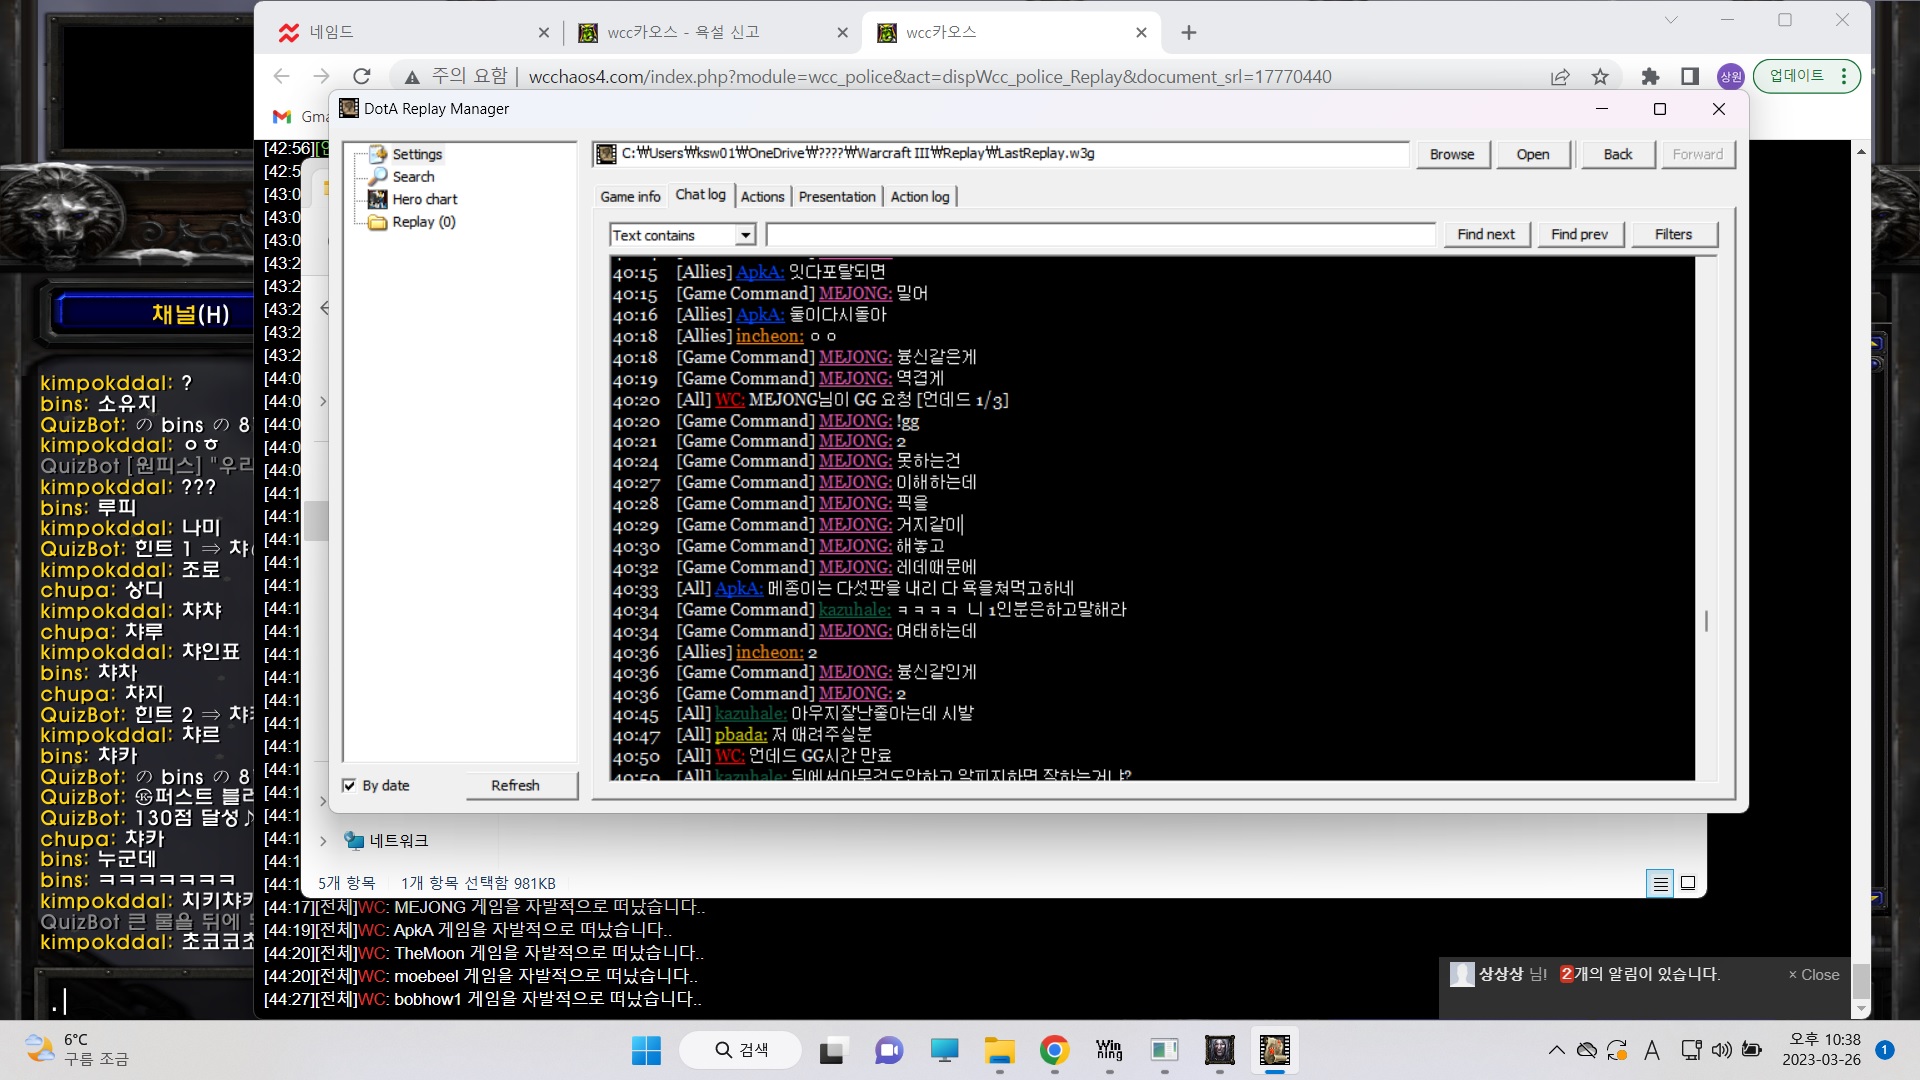Expand the 네트워크 item in explorer
The height and width of the screenshot is (1080, 1920).
pos(323,841)
